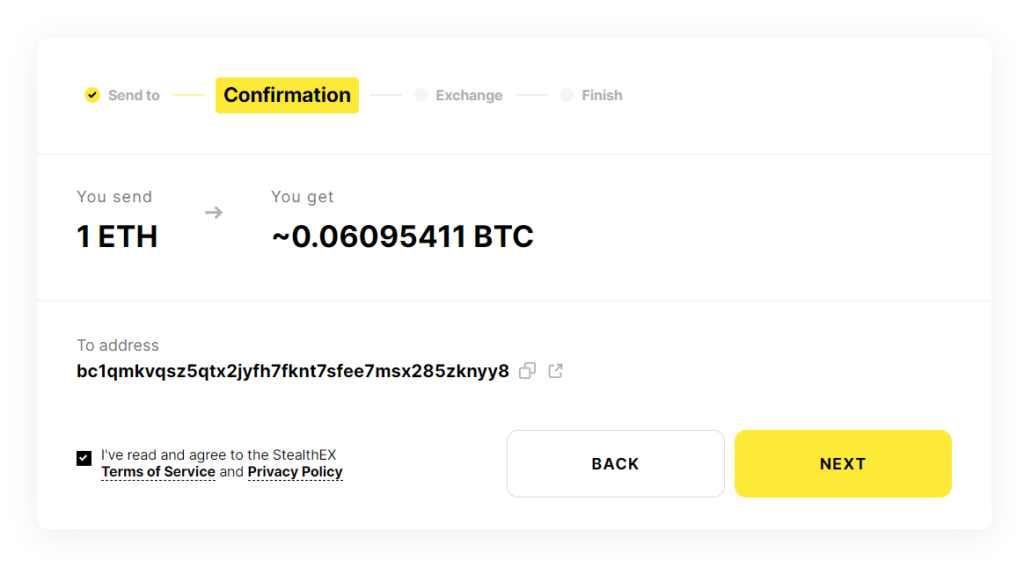The image size is (1024, 567).
Task: Click the You send label
Action: pos(114,197)
